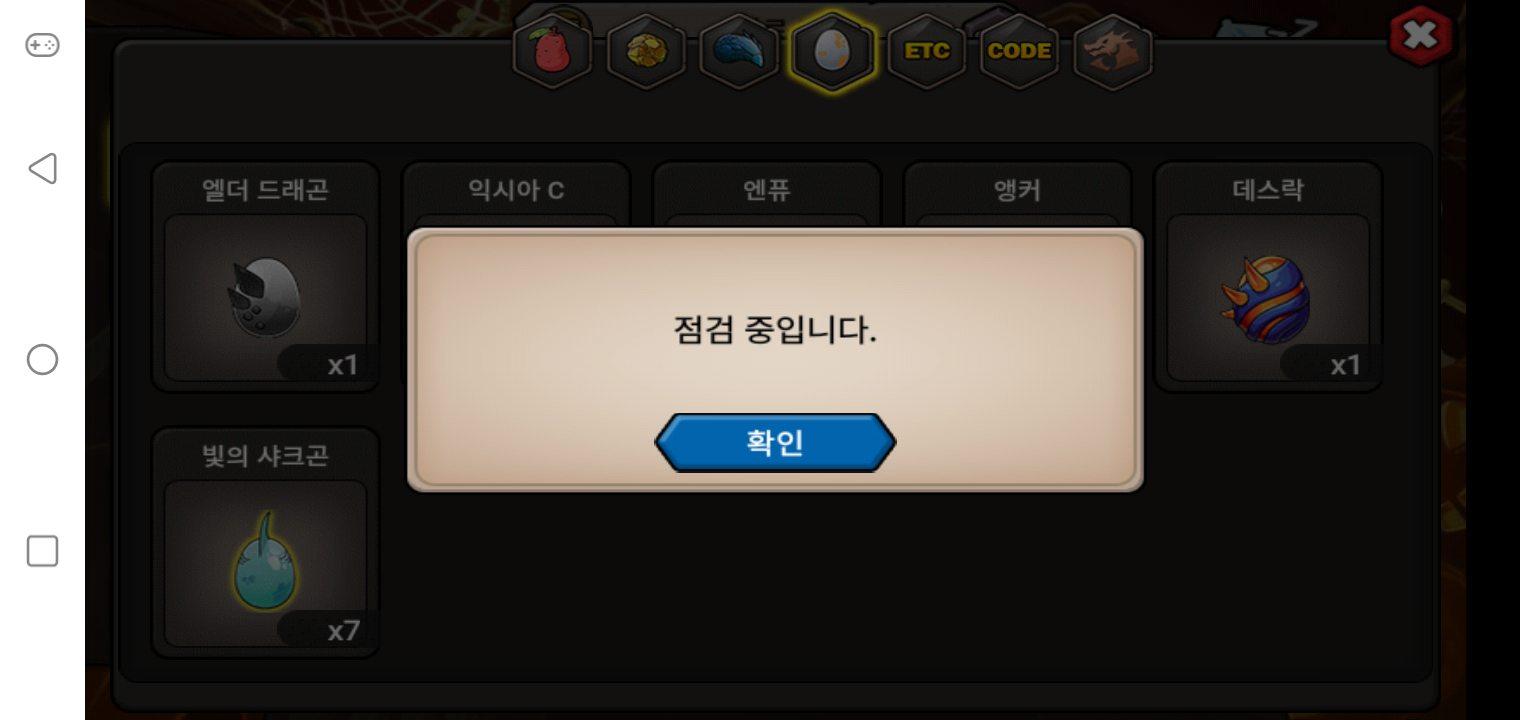Select the 엘더 드래곤 gray egg
The height and width of the screenshot is (720, 1520).
tap(265, 297)
